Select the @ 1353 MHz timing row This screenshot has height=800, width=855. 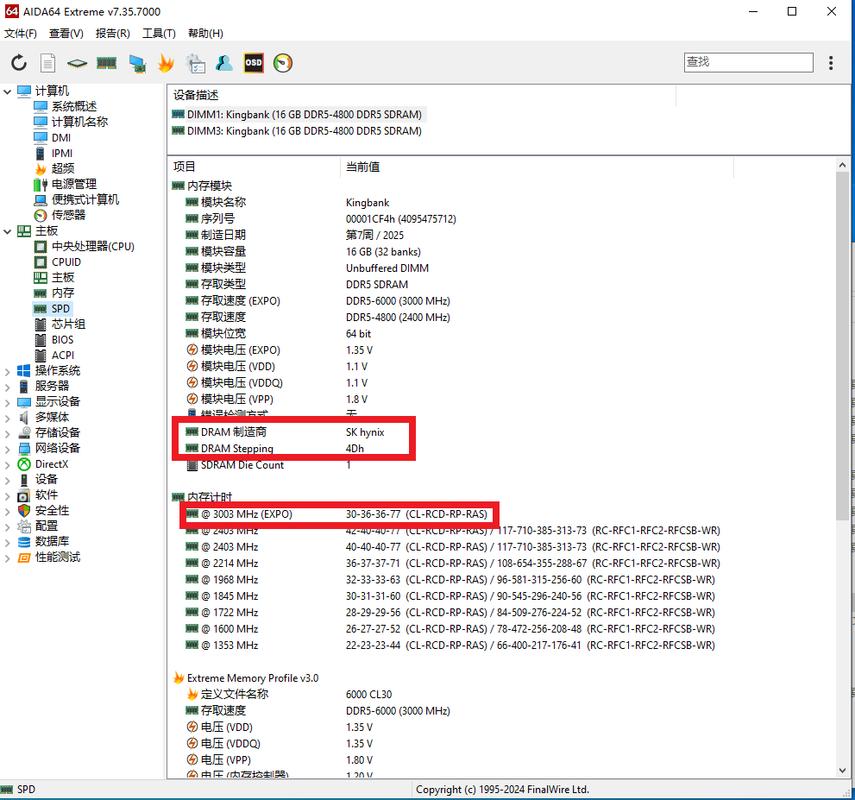pyautogui.click(x=450, y=645)
